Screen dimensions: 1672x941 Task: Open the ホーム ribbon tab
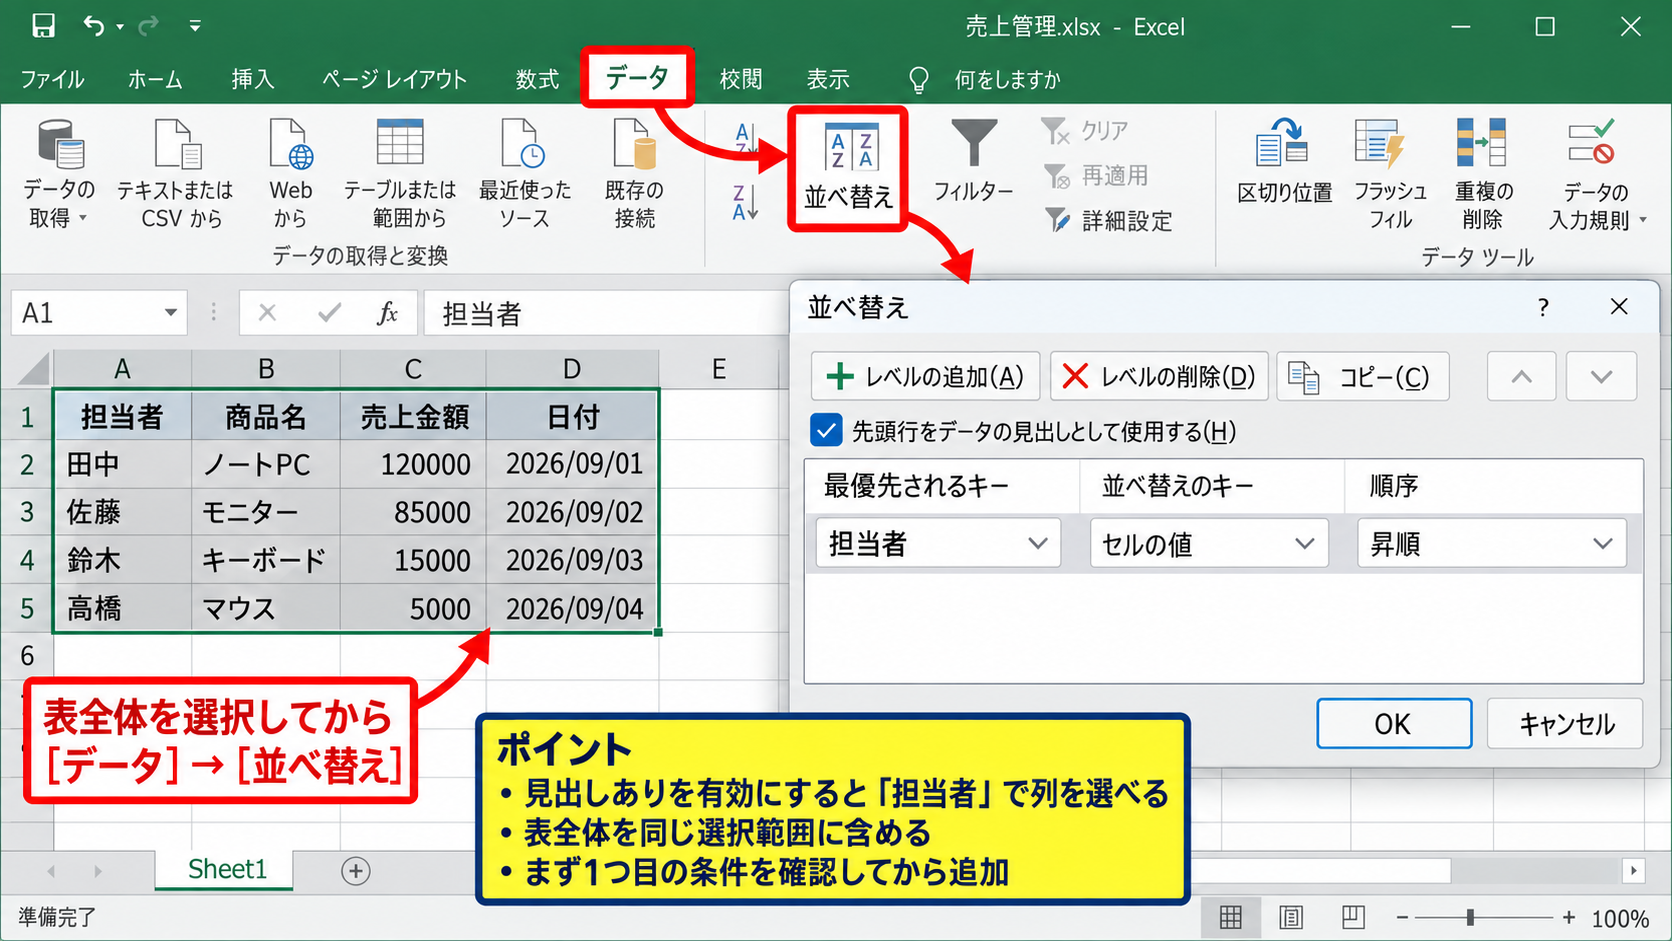(155, 79)
